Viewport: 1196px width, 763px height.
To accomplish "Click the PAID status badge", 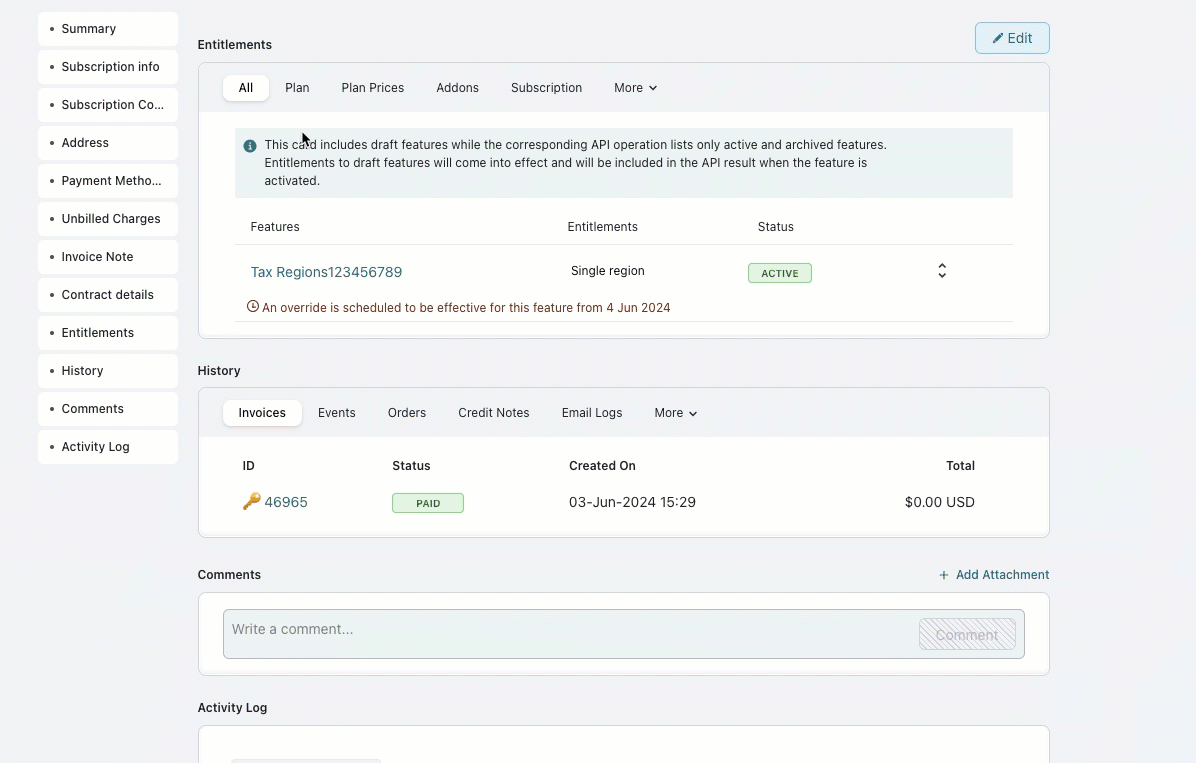I will (x=428, y=503).
